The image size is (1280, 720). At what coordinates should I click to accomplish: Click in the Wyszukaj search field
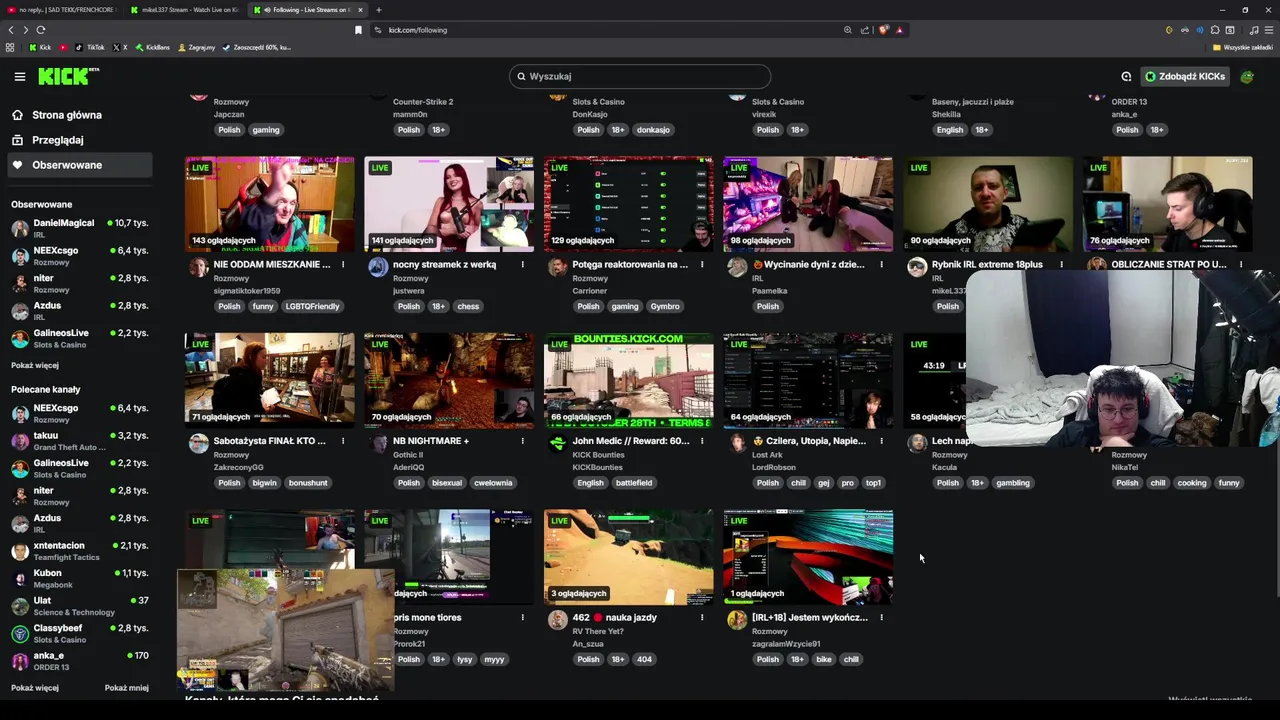640,76
